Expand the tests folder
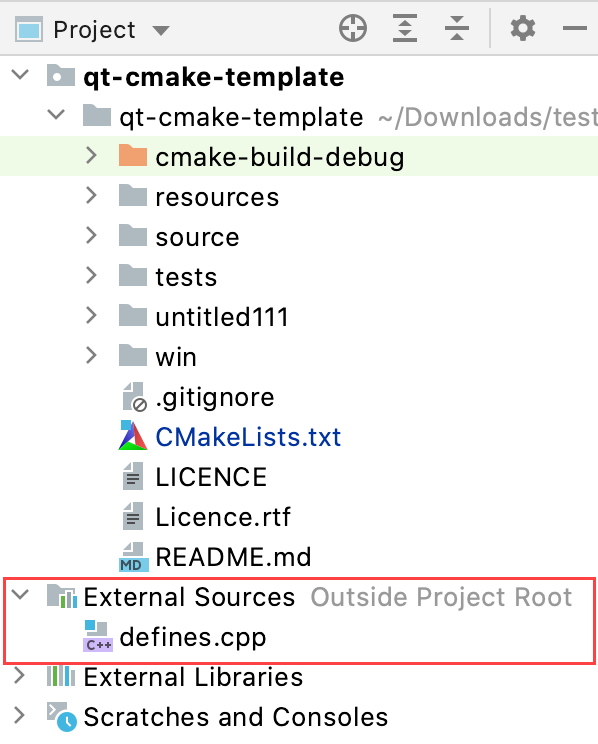Screen dimensions: 598x744 point(92,275)
